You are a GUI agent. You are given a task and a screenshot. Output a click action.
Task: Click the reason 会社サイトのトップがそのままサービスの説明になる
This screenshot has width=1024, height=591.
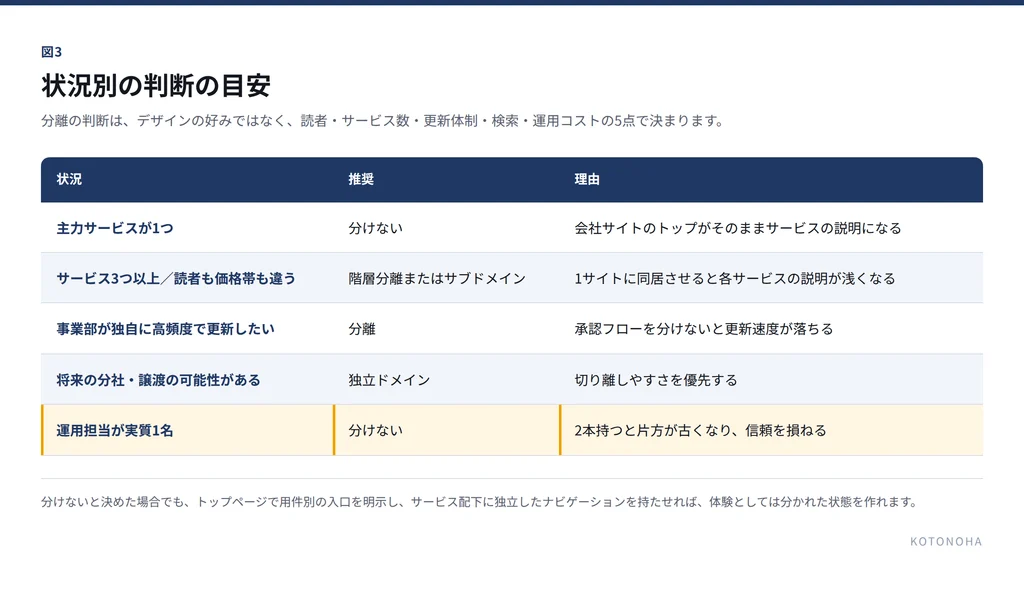click(738, 229)
